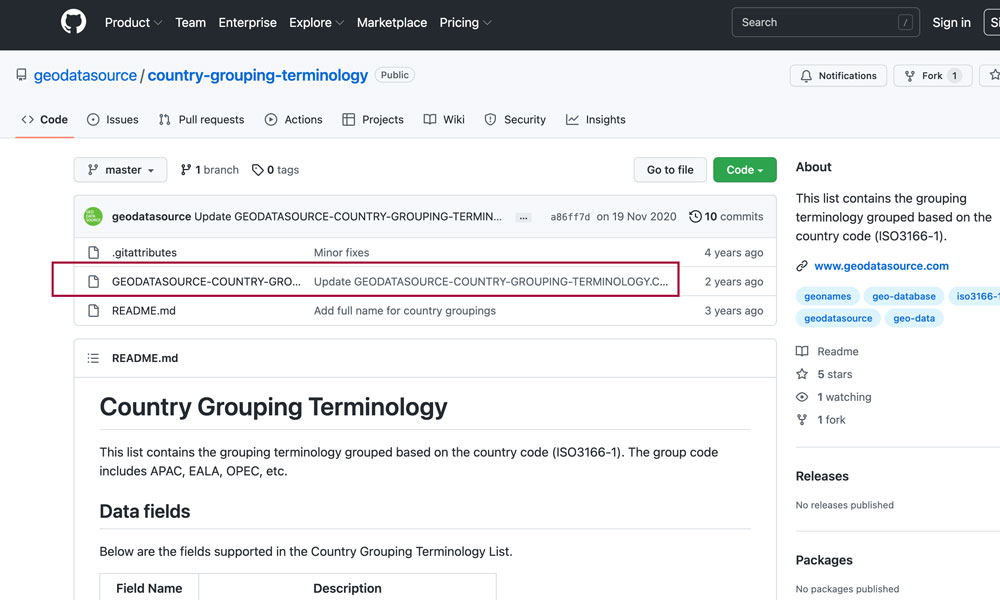Click the Notifications button
Image resolution: width=1000 pixels, height=600 pixels.
click(839, 76)
